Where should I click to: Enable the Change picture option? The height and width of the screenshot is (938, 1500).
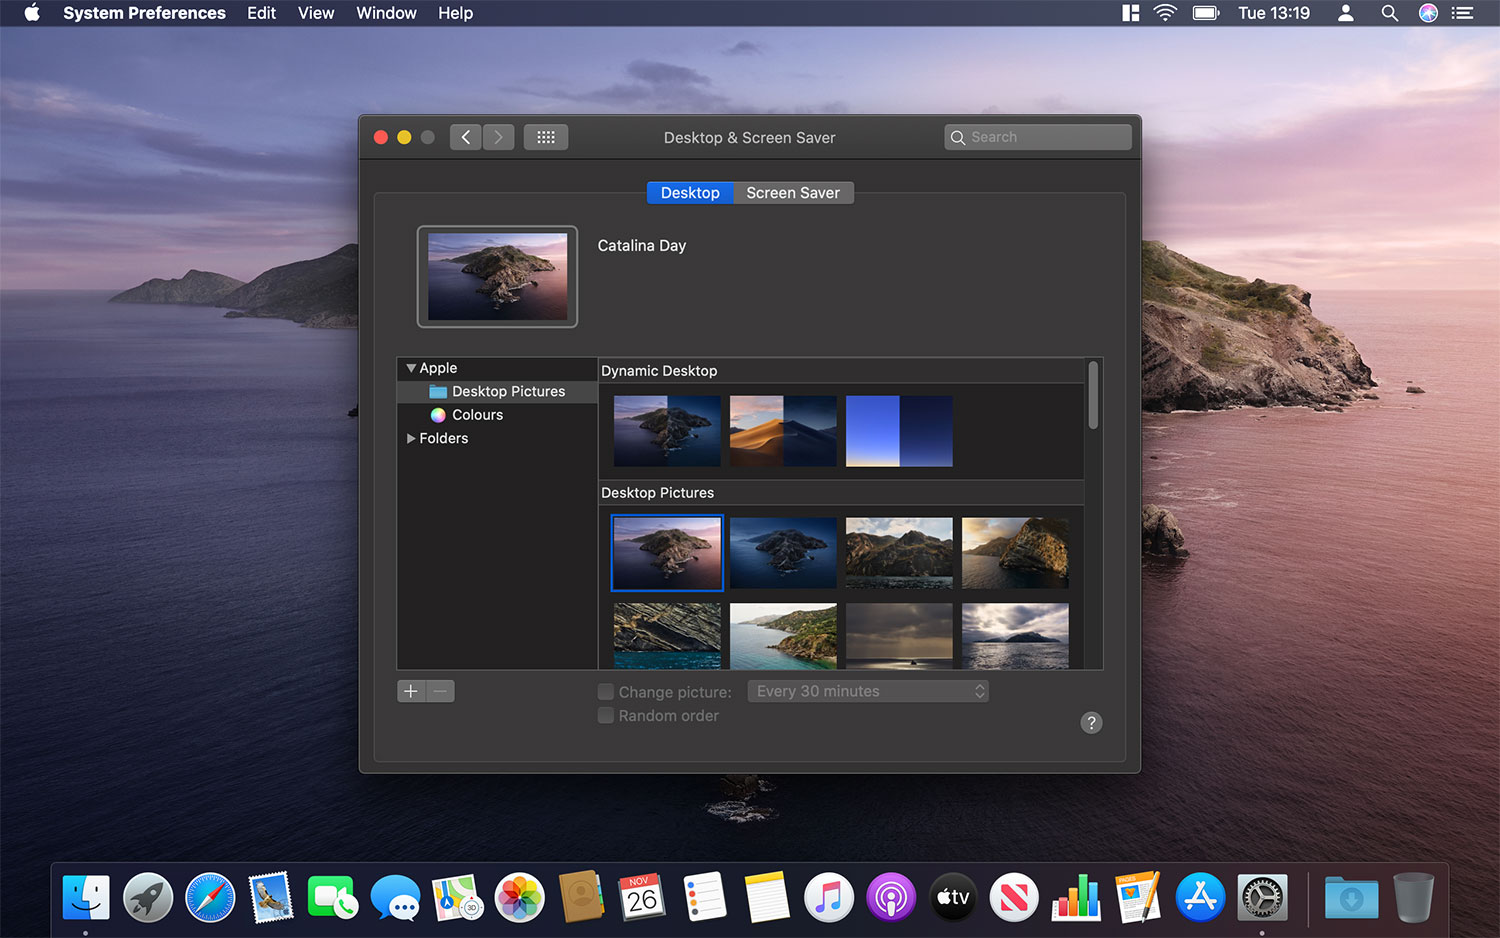[606, 691]
